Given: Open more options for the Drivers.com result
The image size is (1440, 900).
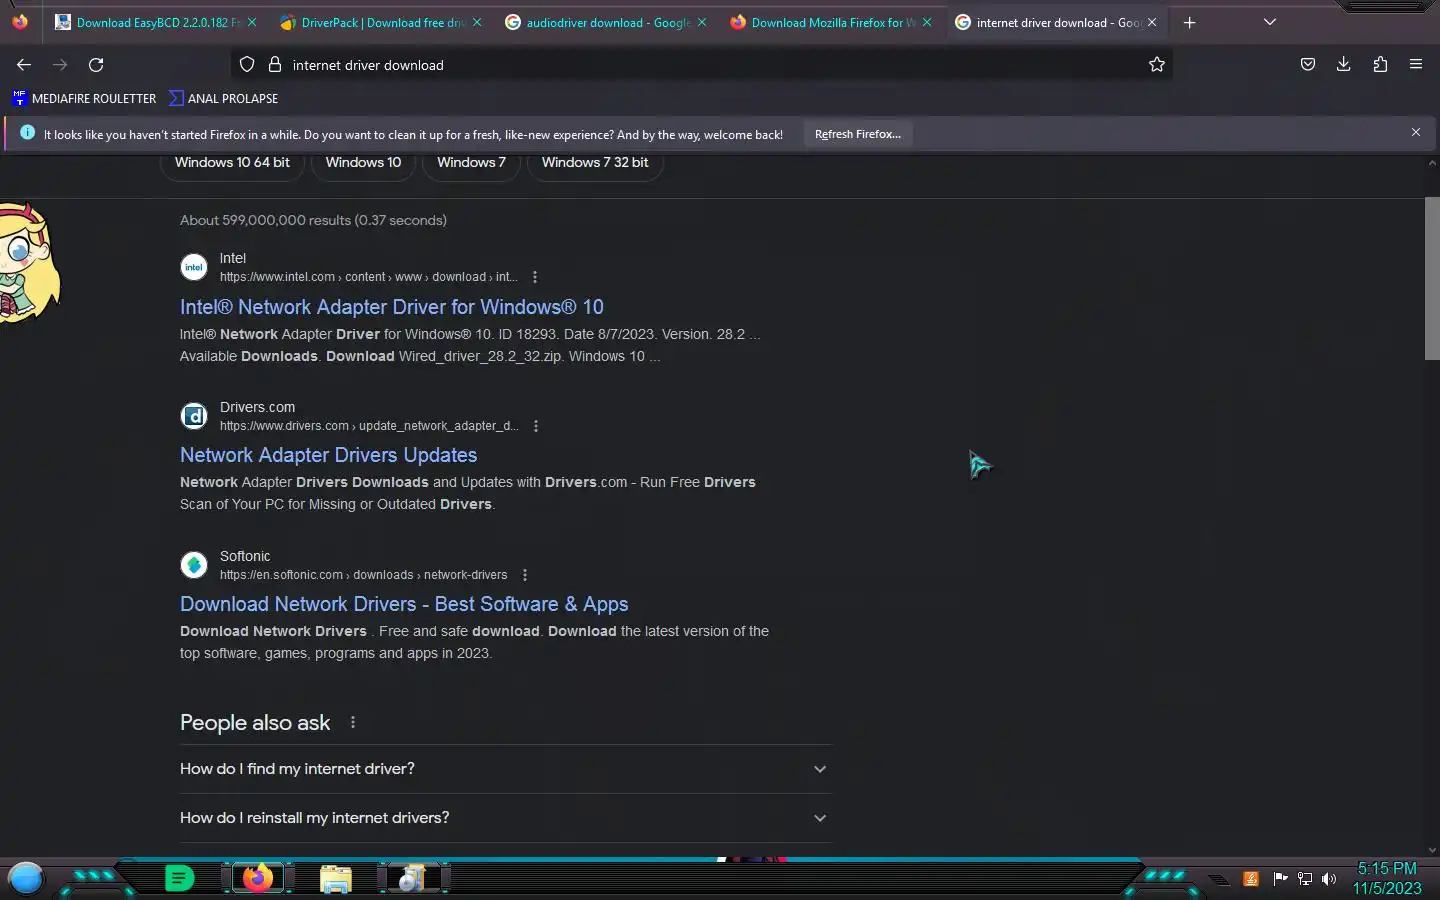Looking at the screenshot, I should pyautogui.click(x=536, y=426).
